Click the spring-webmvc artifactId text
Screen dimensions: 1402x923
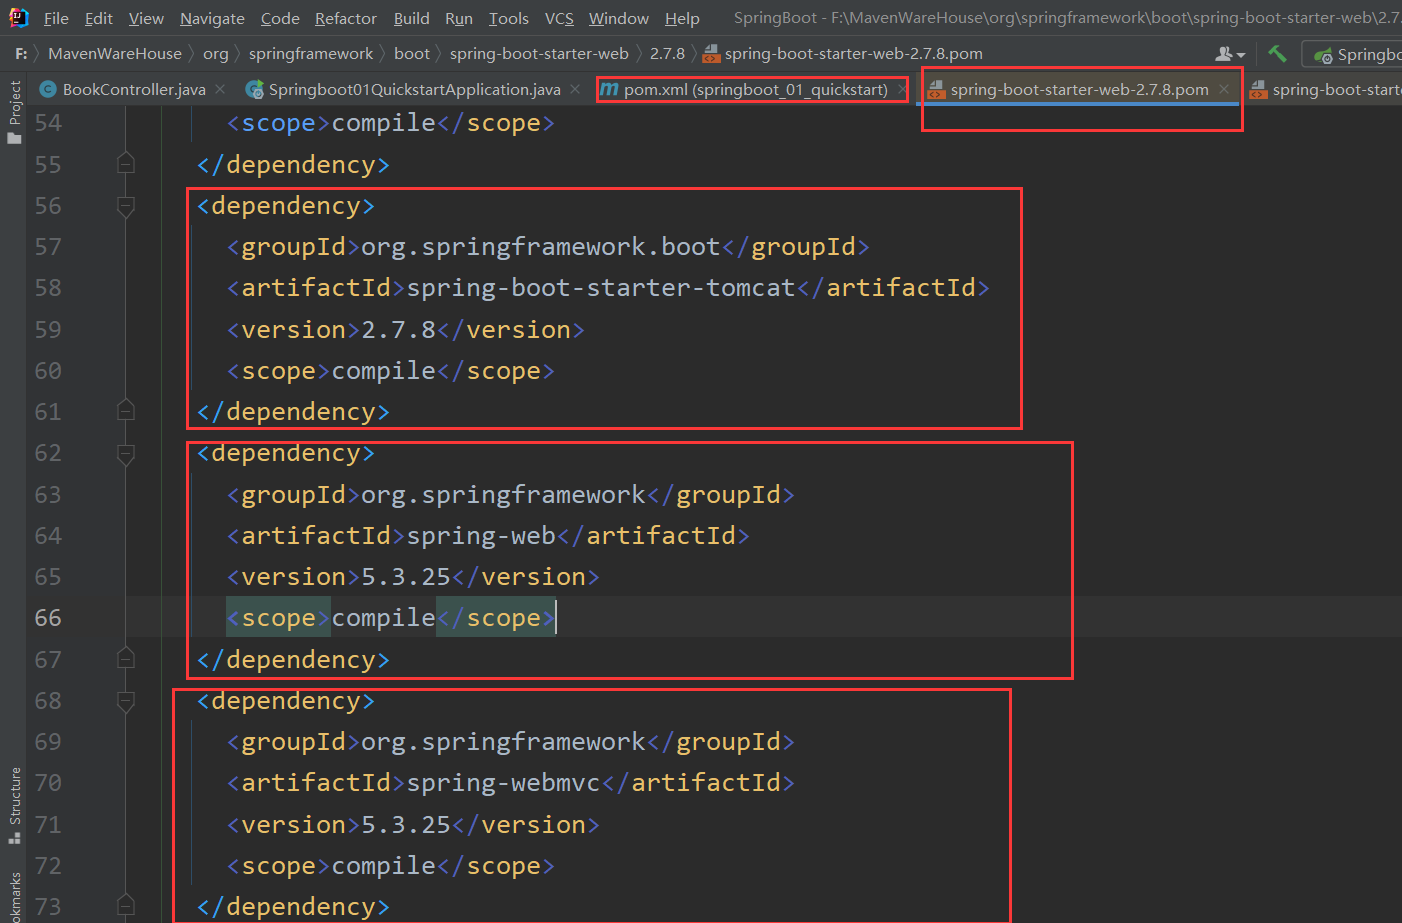(503, 783)
